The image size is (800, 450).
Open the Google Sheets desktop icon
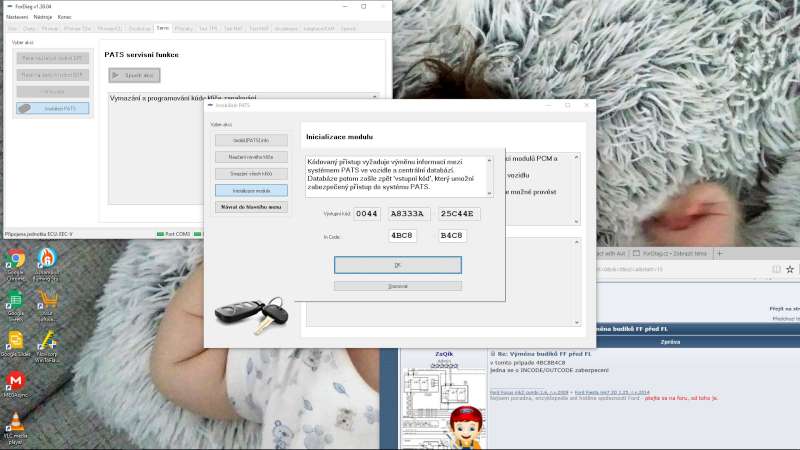(14, 300)
